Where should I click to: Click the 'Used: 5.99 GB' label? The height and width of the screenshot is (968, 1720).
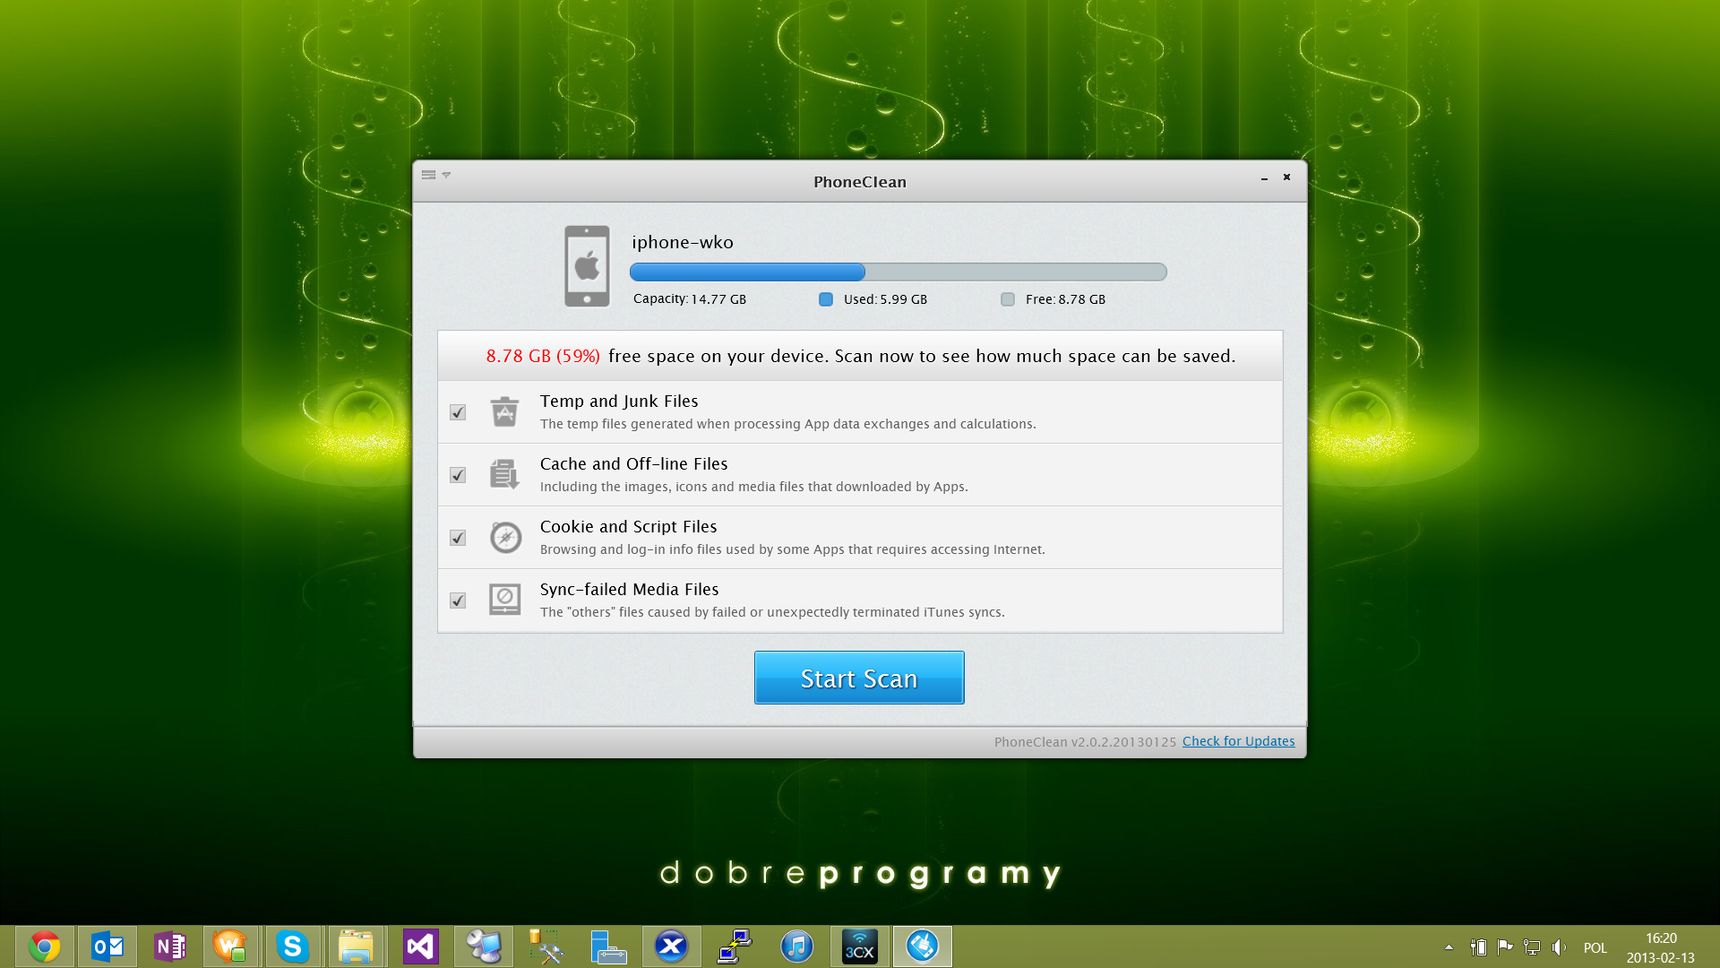pos(885,299)
